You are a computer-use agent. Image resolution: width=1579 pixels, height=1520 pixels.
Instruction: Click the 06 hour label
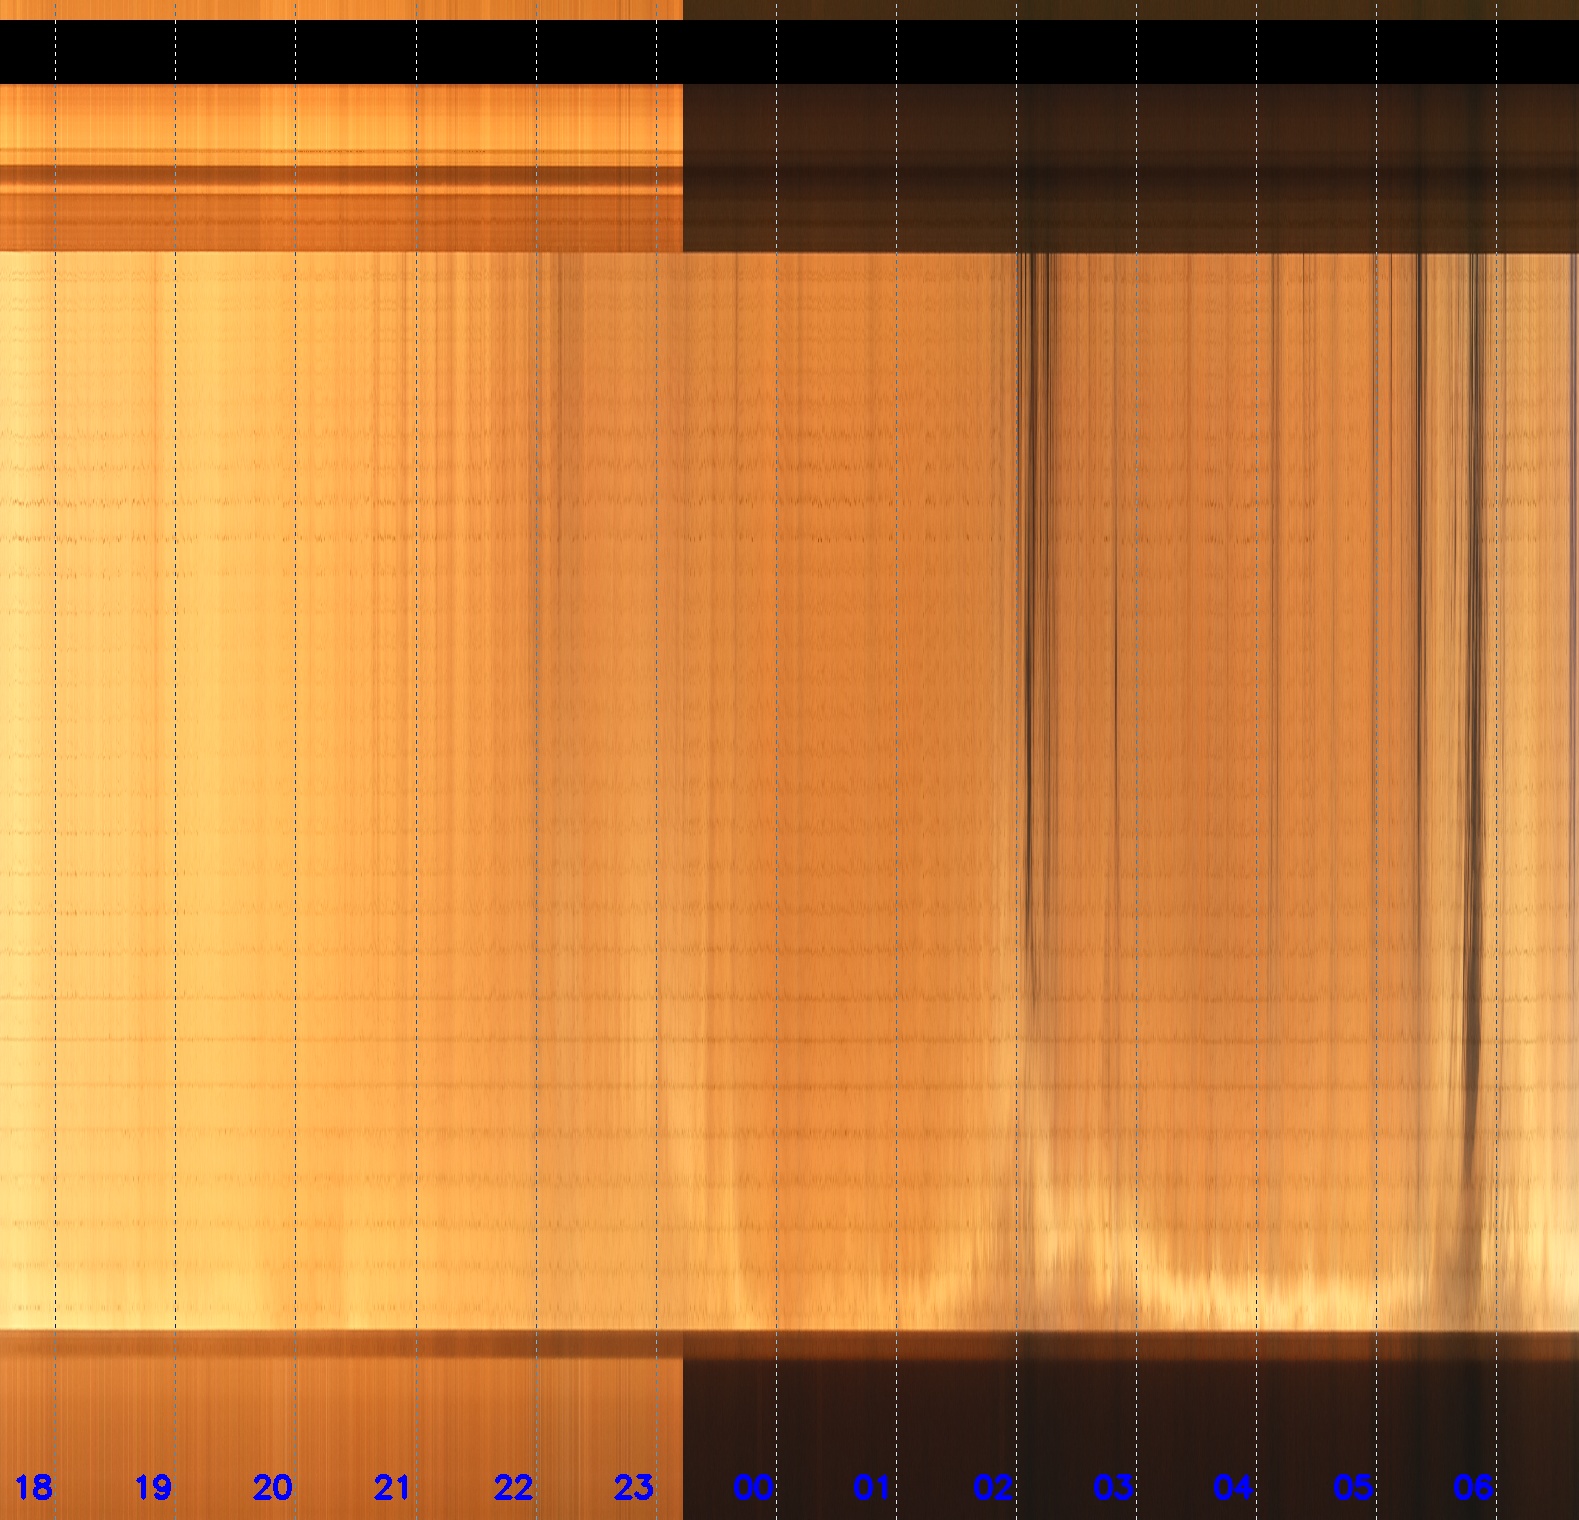click(1473, 1487)
